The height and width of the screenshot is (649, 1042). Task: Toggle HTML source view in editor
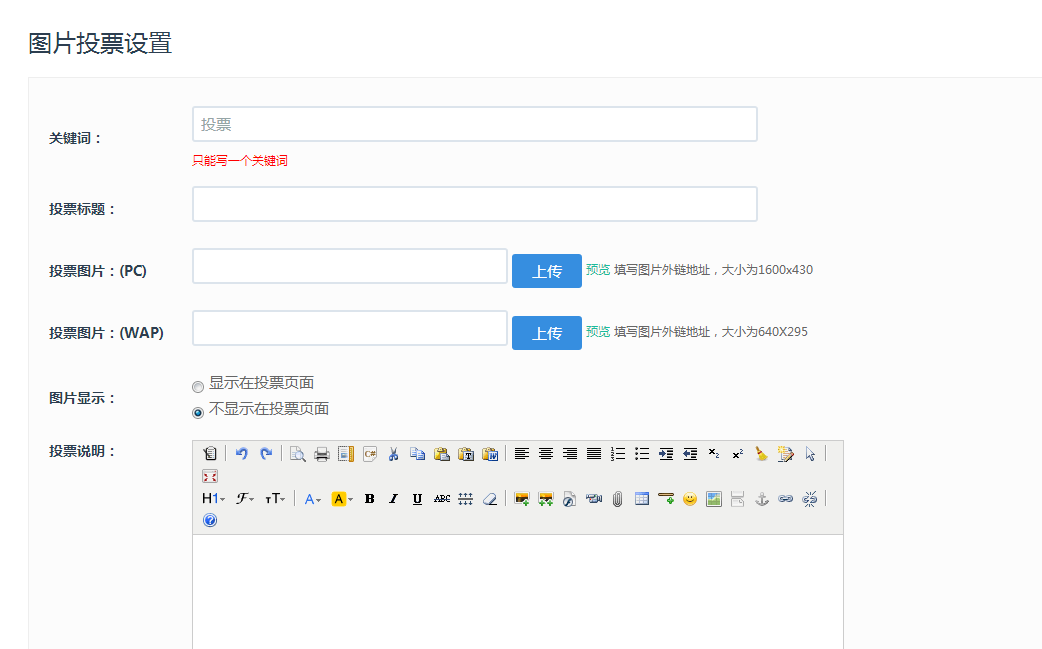click(210, 454)
